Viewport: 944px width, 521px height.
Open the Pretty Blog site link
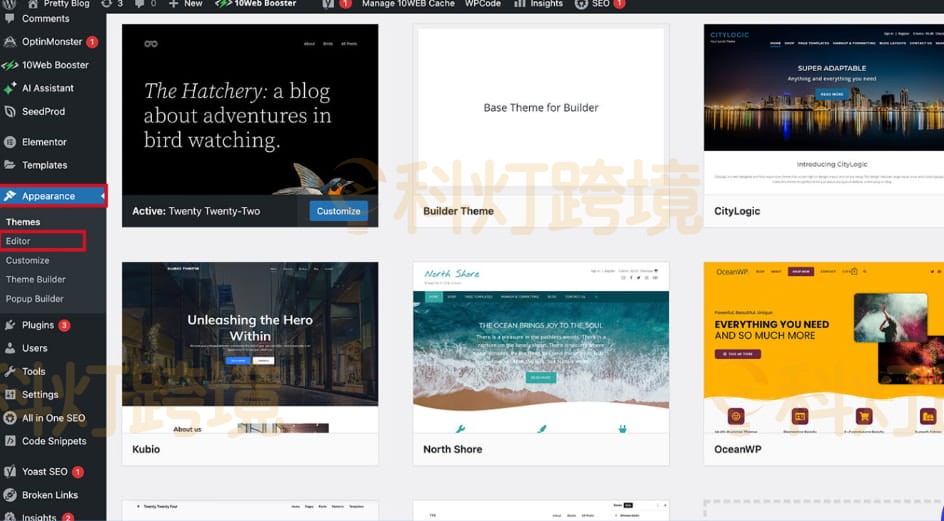pyautogui.click(x=66, y=4)
